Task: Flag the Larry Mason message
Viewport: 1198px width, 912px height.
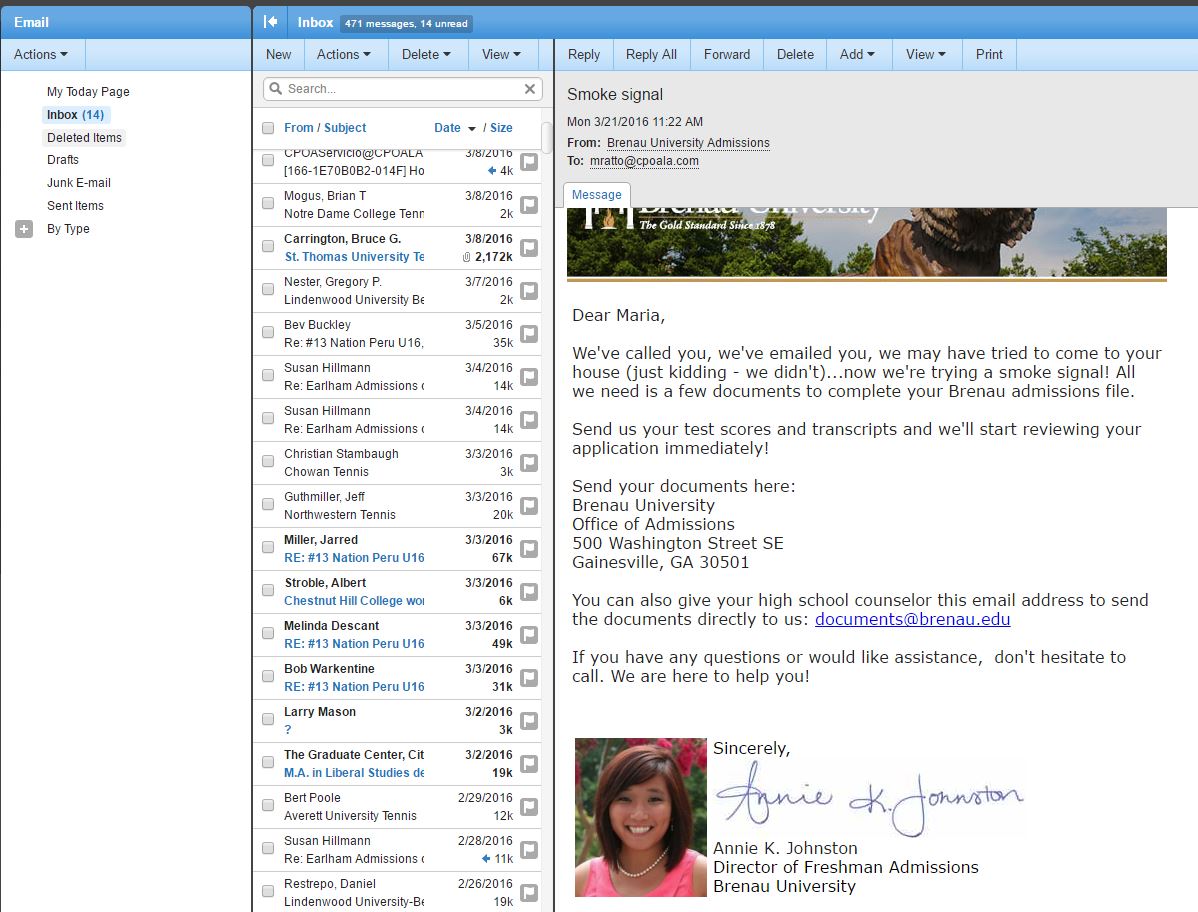Action: pyautogui.click(x=529, y=720)
